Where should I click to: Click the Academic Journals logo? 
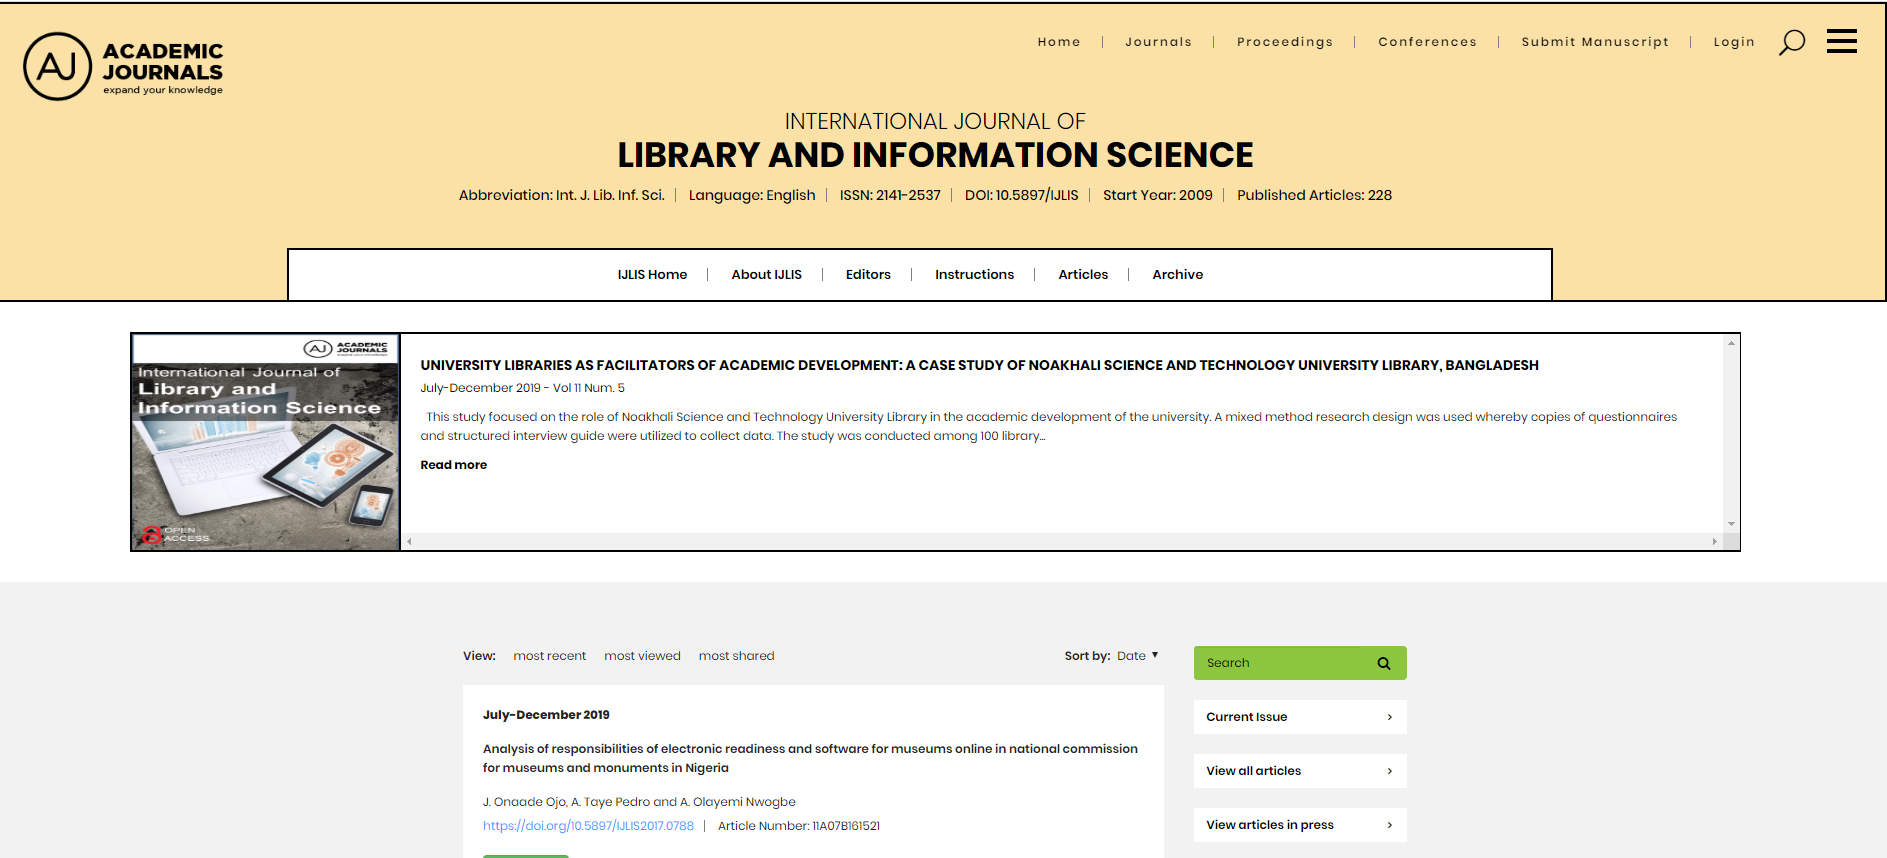coord(123,66)
